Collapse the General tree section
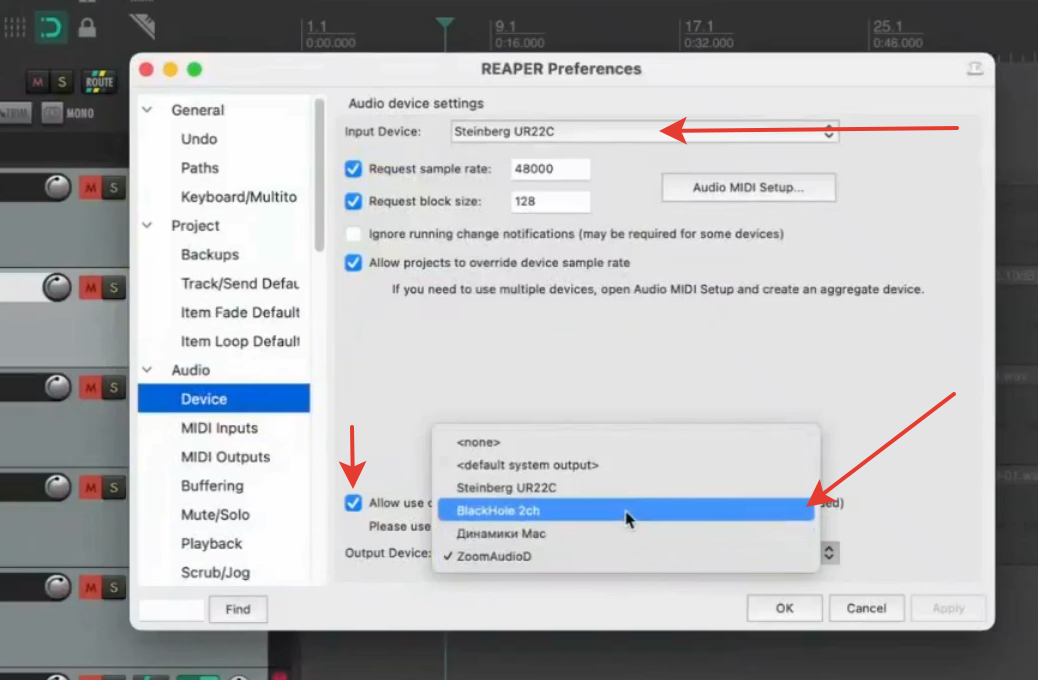 [x=147, y=110]
